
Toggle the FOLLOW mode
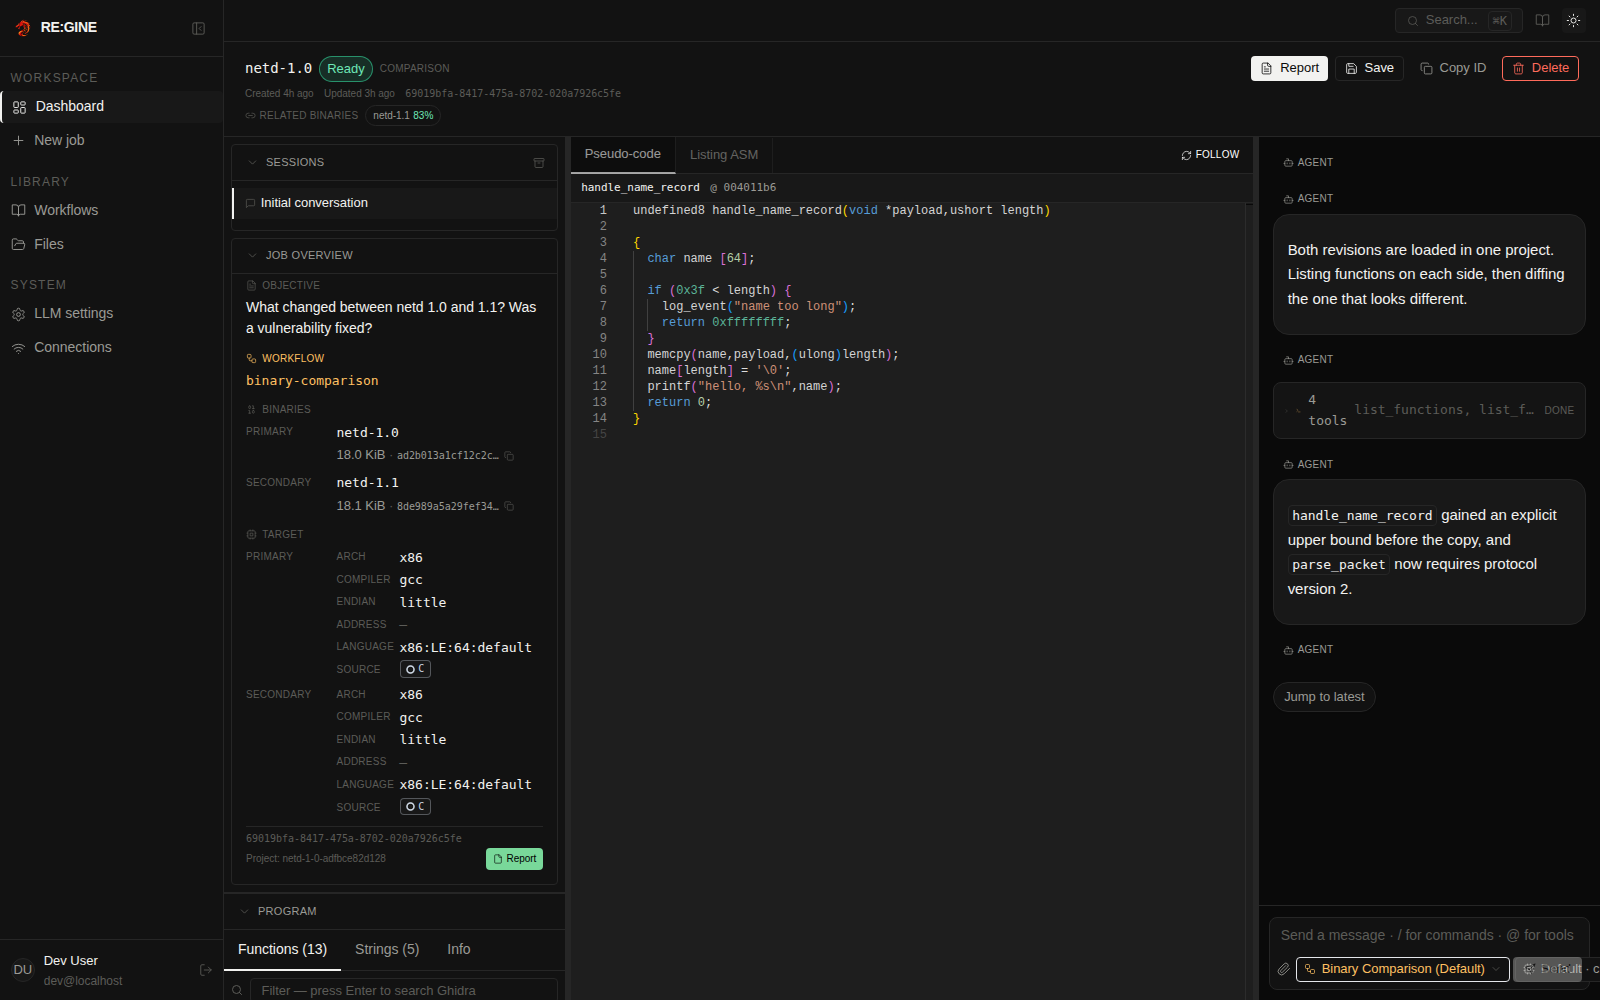[x=1210, y=155]
